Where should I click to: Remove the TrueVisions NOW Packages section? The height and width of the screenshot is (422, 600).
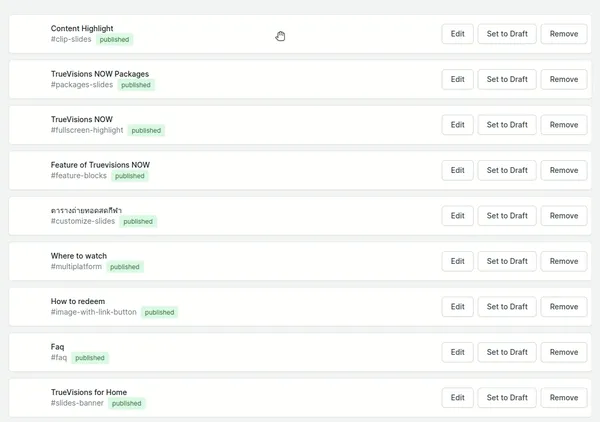[564, 79]
